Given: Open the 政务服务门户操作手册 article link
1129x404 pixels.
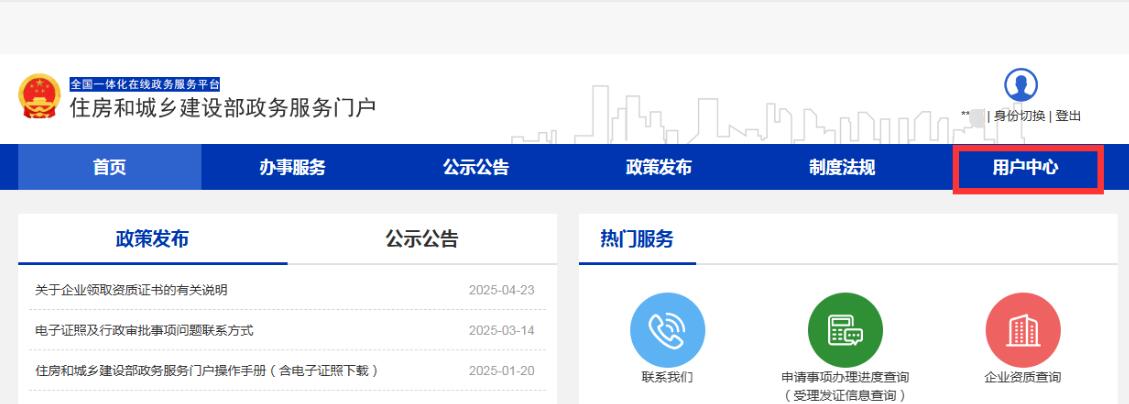Looking at the screenshot, I should [x=207, y=371].
